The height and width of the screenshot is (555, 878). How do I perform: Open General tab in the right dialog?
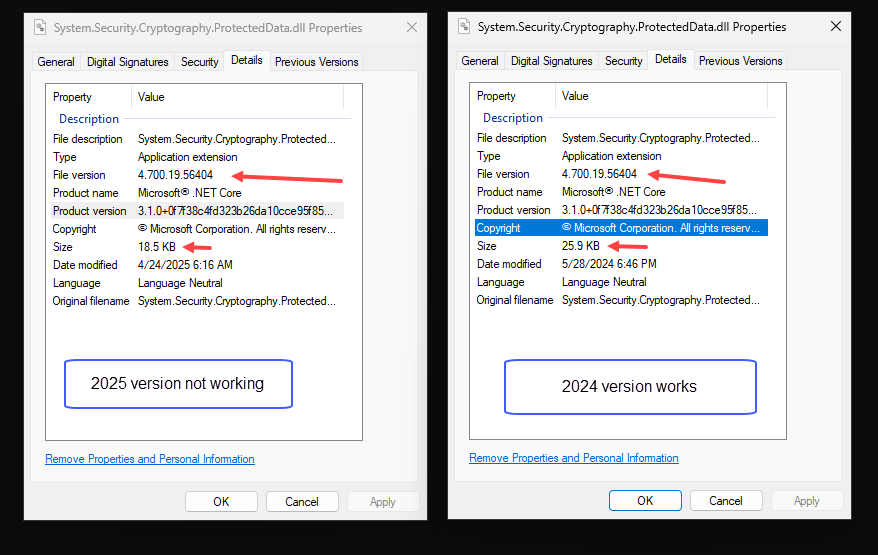tap(480, 61)
